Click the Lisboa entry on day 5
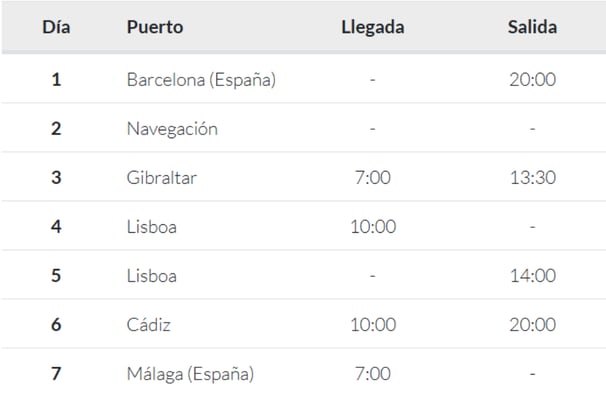The width and height of the screenshot is (606, 394). click(152, 276)
